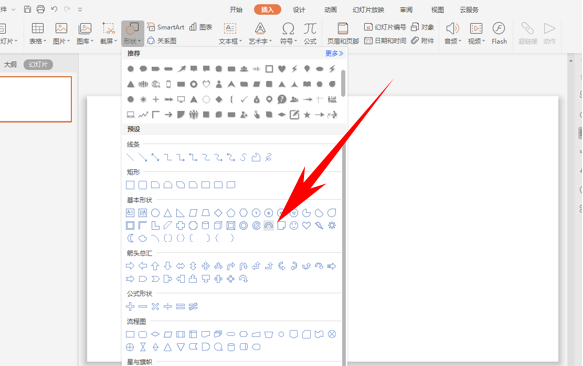583x366 pixels.
Task: Insert a SmartArt graphic
Action: click(x=166, y=27)
